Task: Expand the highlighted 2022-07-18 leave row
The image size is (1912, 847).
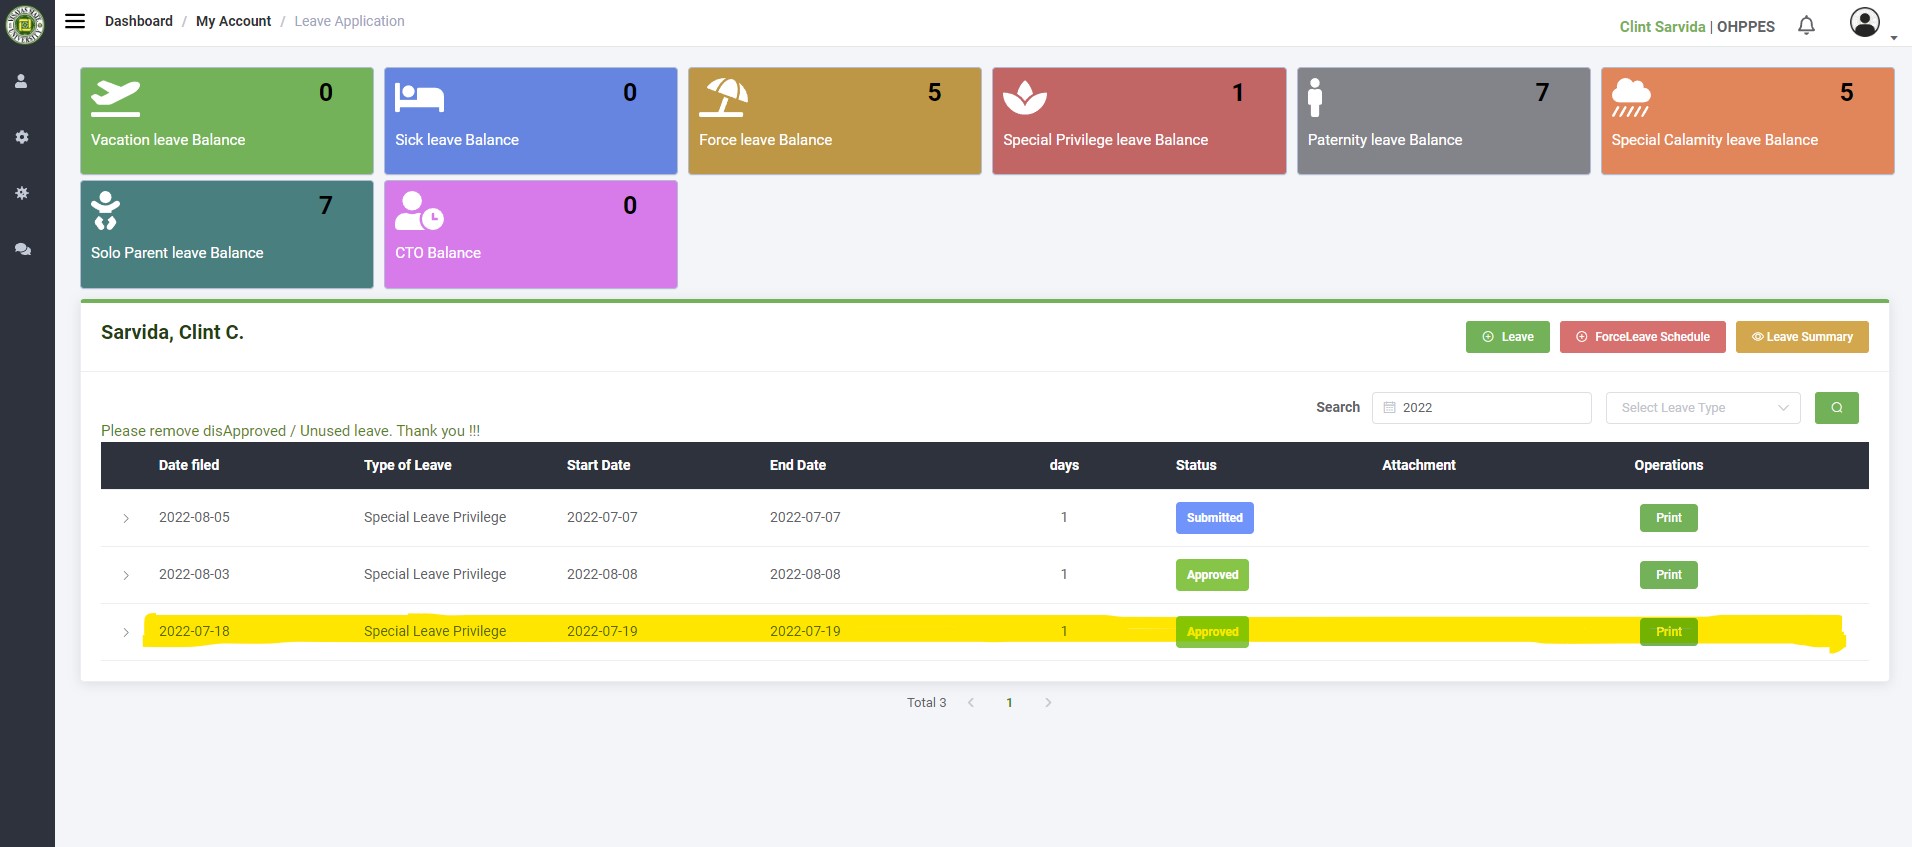Action: 126,632
